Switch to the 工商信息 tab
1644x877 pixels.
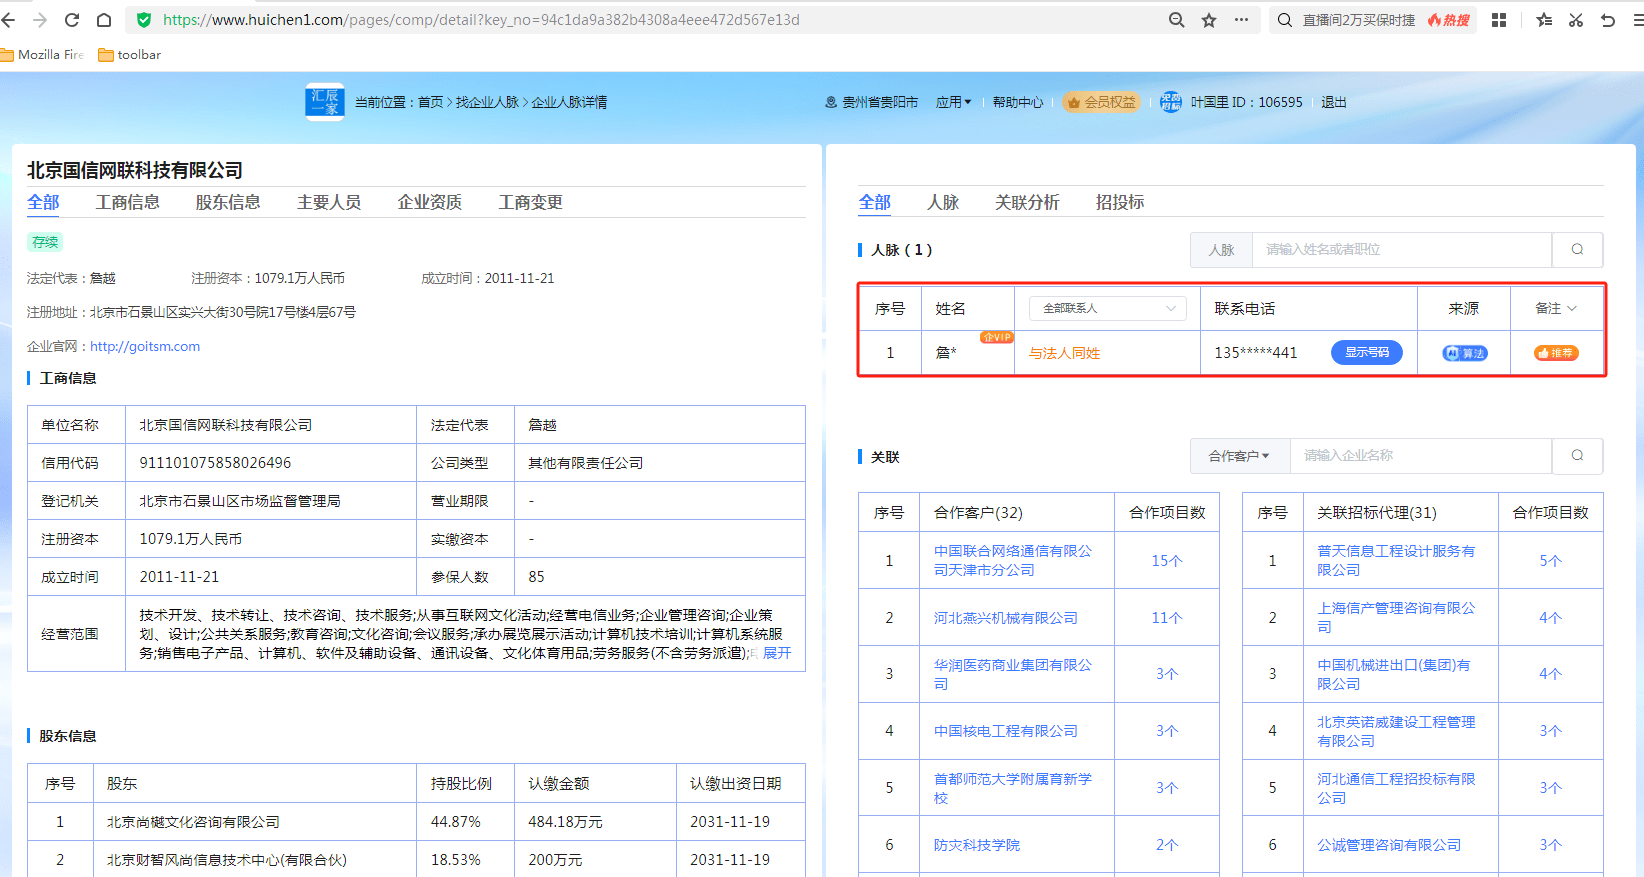point(128,202)
